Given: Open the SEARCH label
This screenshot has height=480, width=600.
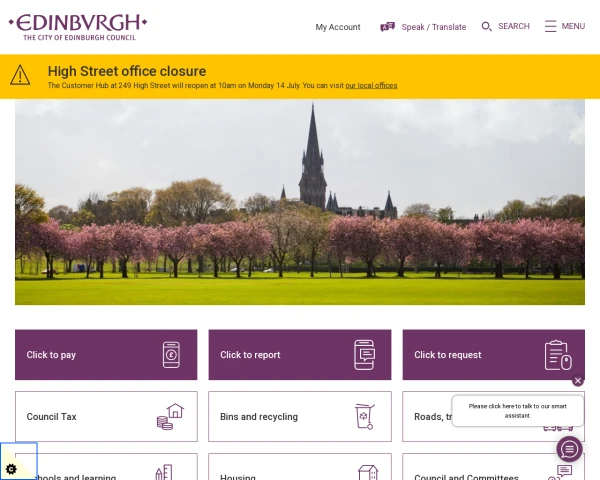Looking at the screenshot, I should coord(514,26).
